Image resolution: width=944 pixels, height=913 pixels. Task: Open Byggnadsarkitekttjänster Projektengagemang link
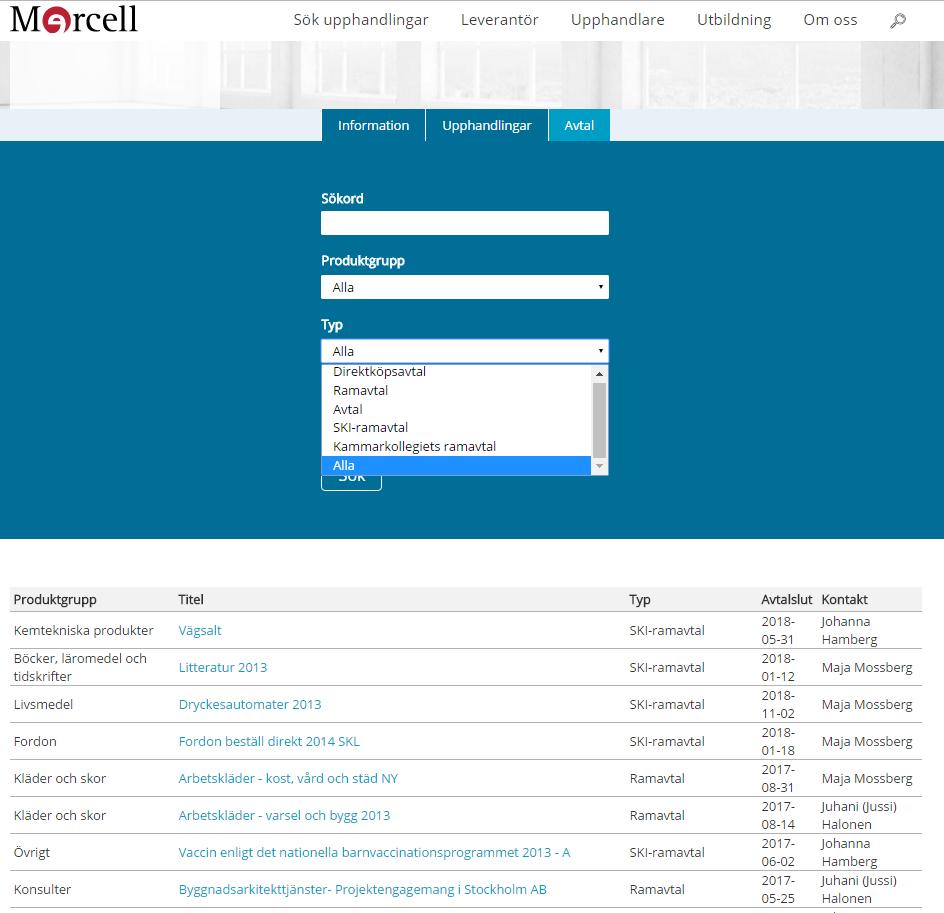pyautogui.click(x=362, y=890)
